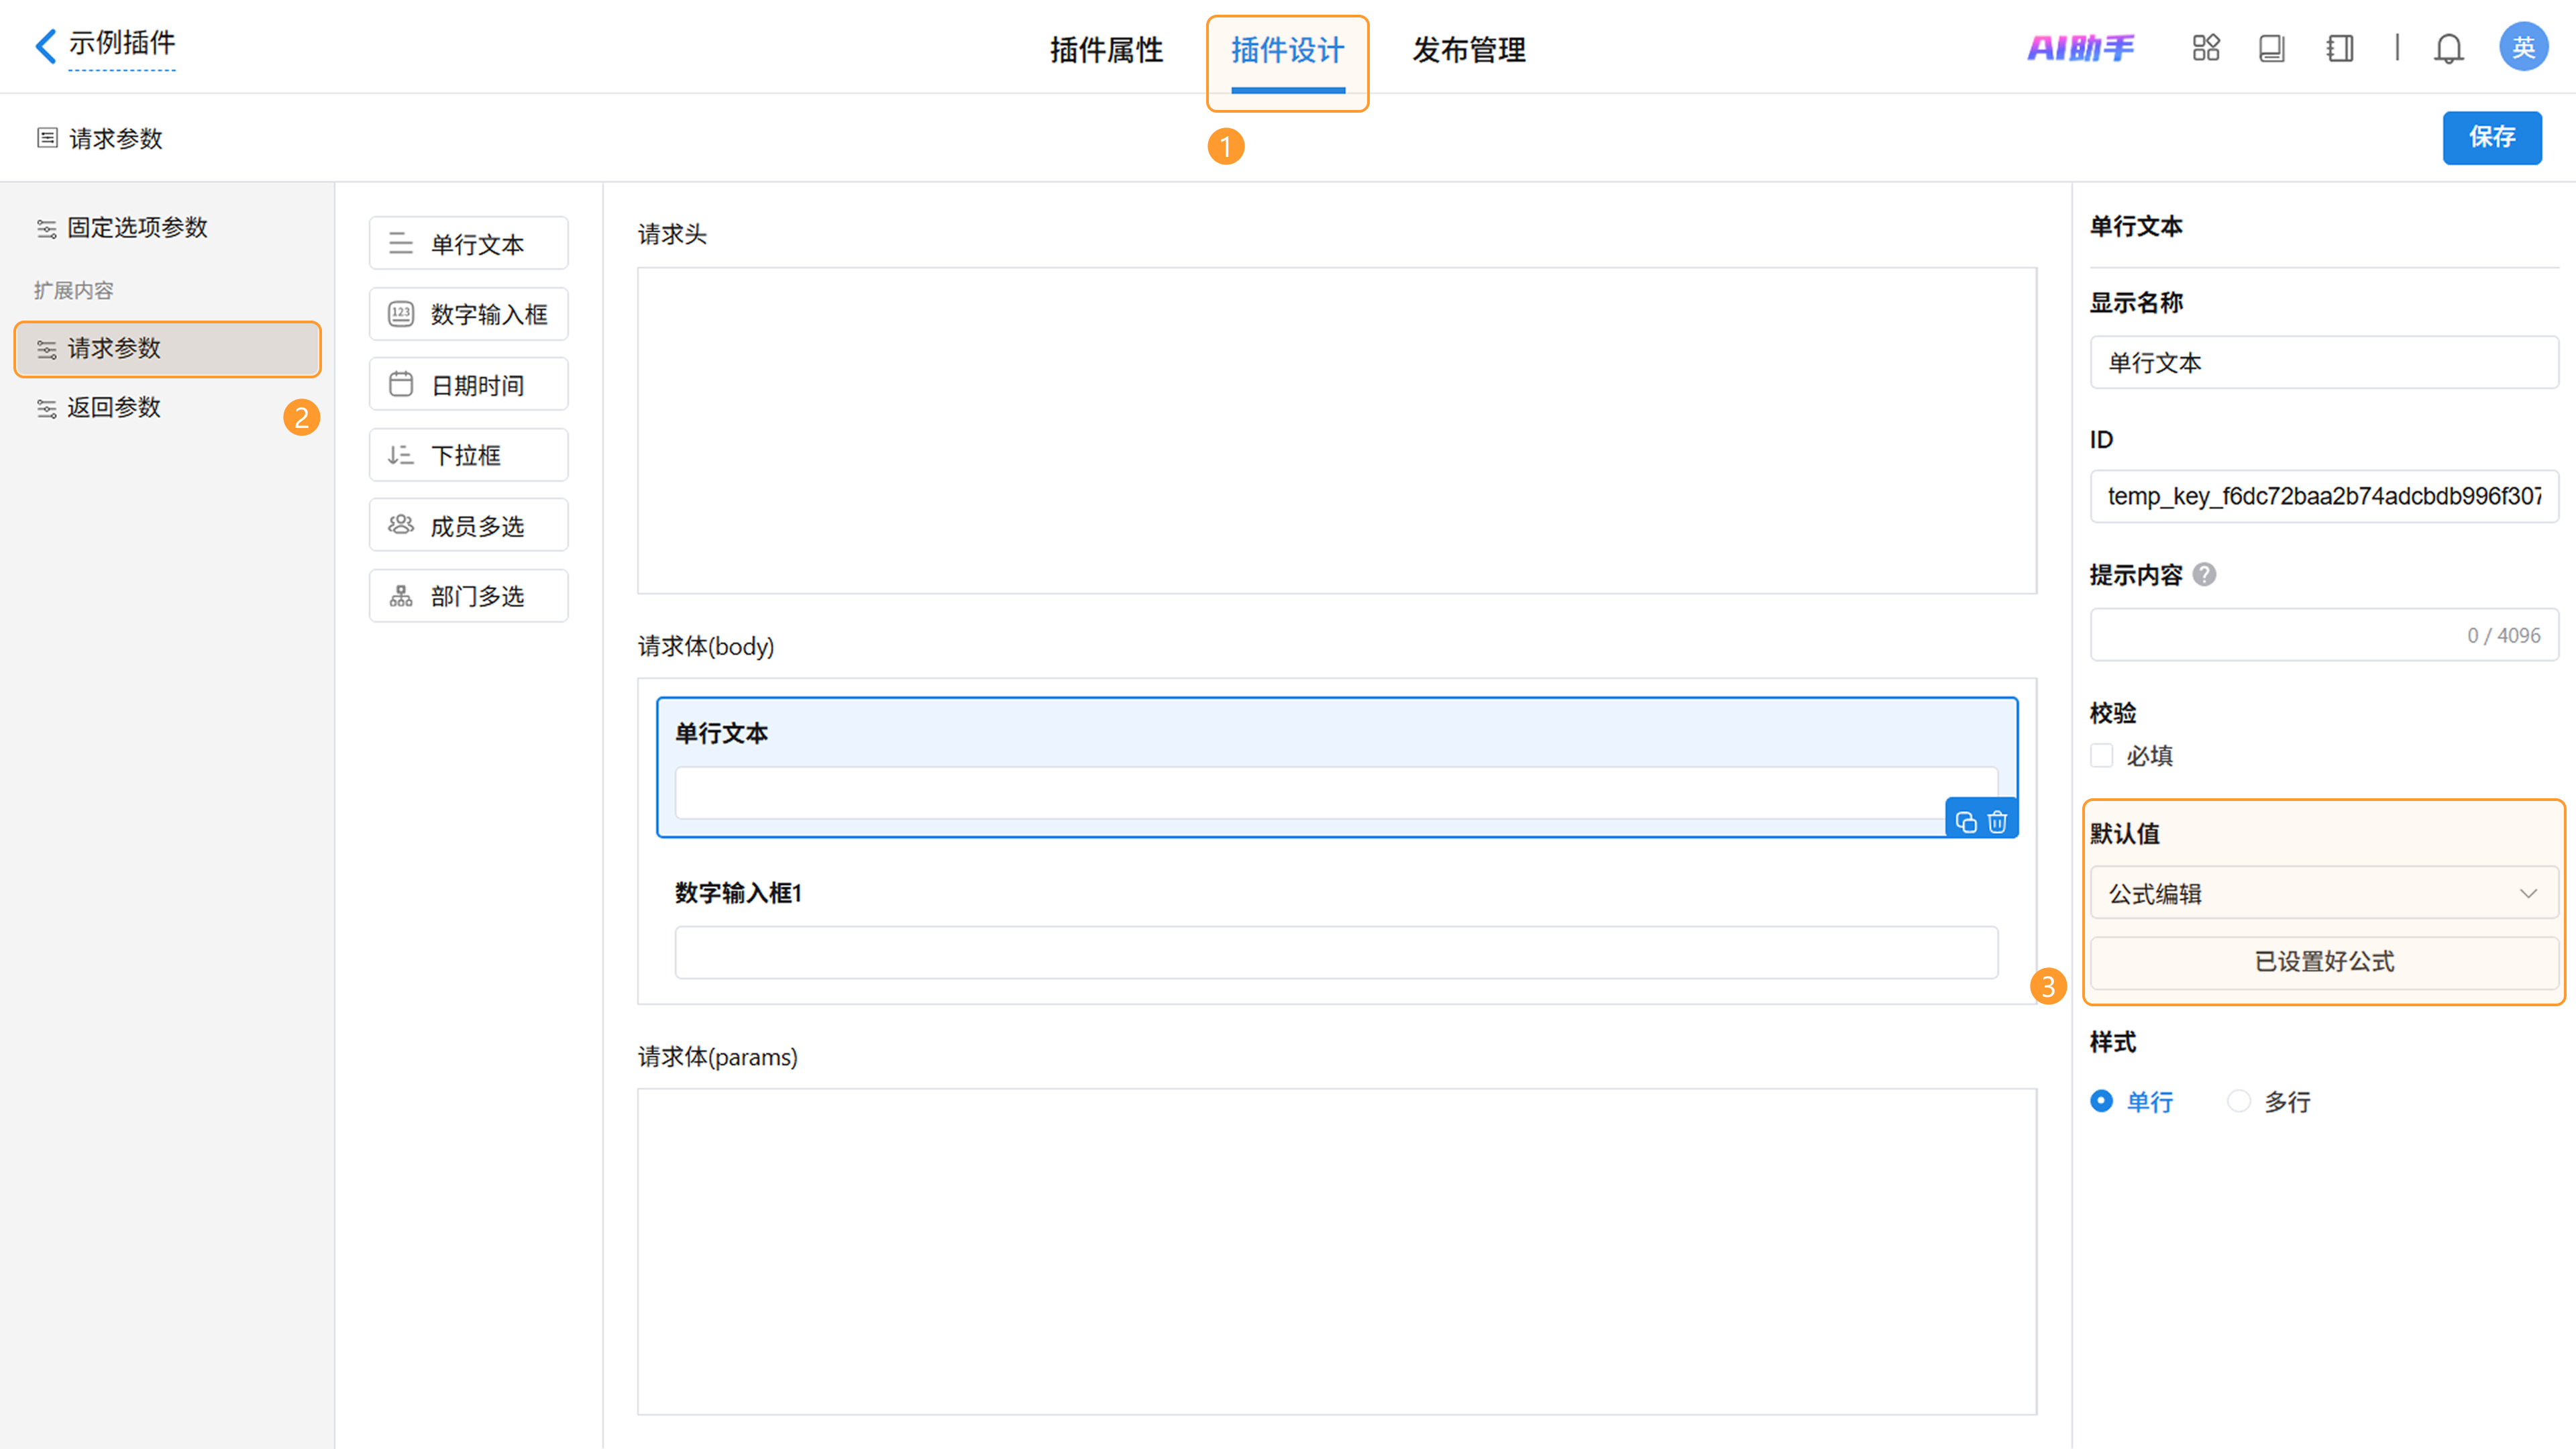2576x1449 pixels.
Task: Switch to the 插件属性 tab
Action: click(1106, 50)
